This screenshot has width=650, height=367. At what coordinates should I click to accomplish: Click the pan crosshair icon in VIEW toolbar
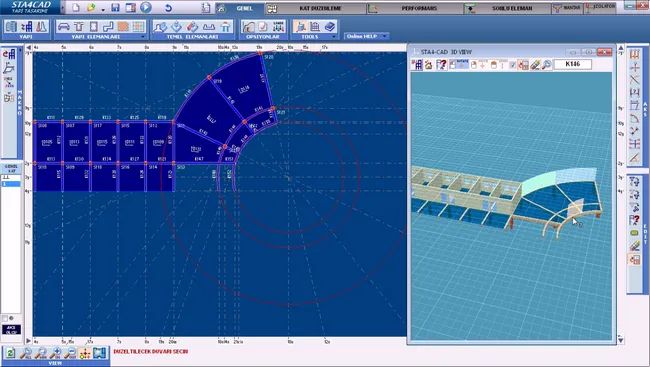pyautogui.click(x=85, y=353)
